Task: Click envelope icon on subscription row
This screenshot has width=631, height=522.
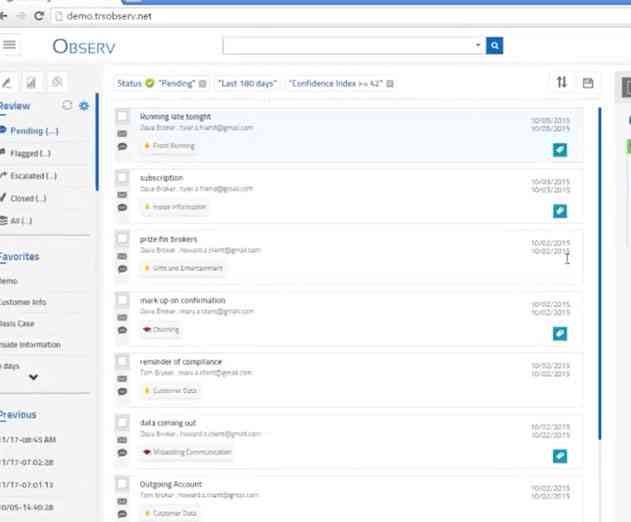Action: pos(122,195)
